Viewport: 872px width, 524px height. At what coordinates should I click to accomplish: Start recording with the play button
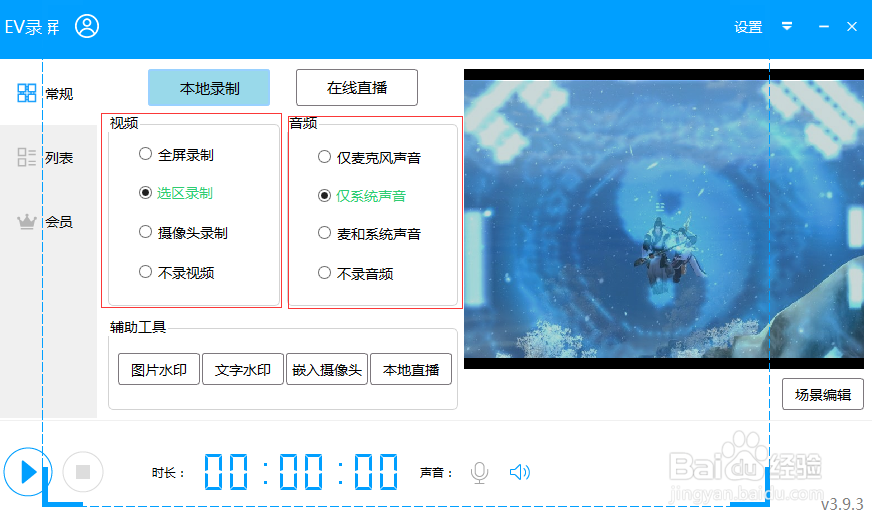pos(27,472)
